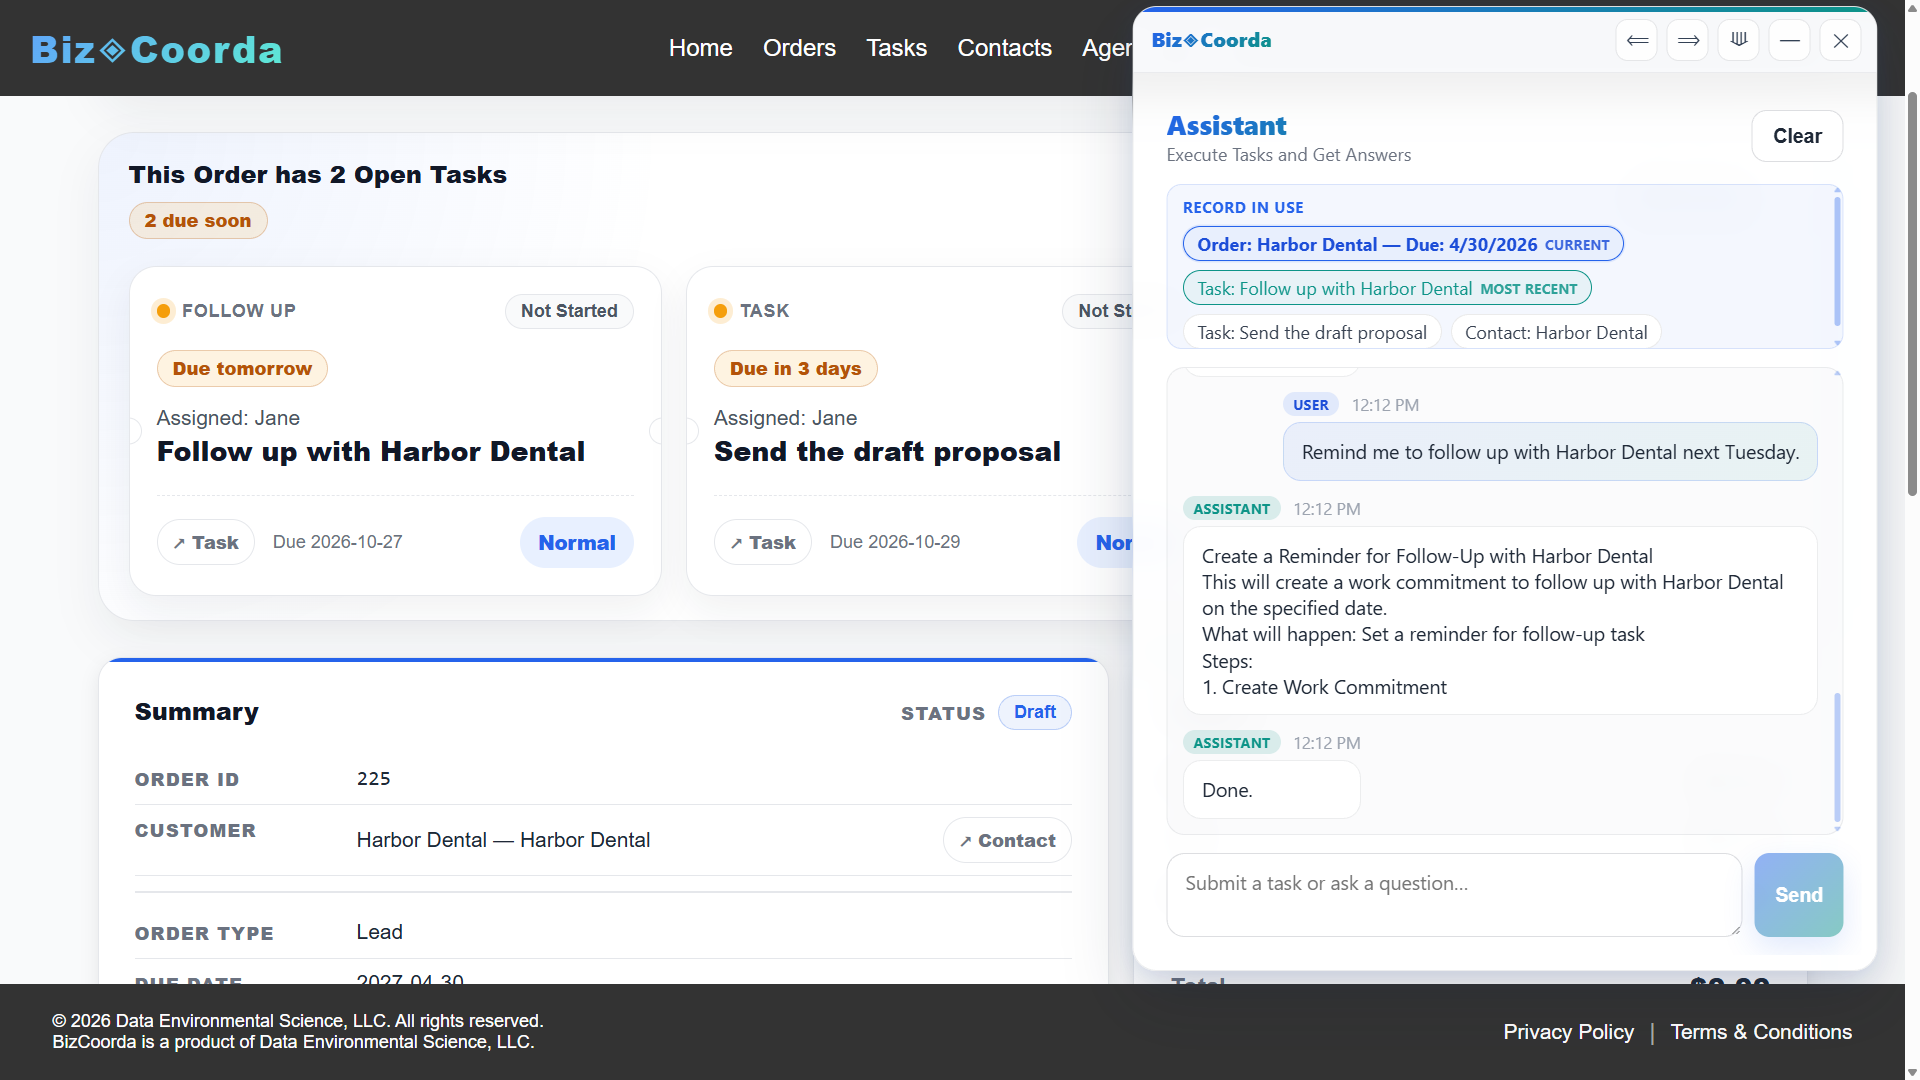Select the Contact: Harbor Dental record chip
The height and width of the screenshot is (1080, 1920).
1556,332
